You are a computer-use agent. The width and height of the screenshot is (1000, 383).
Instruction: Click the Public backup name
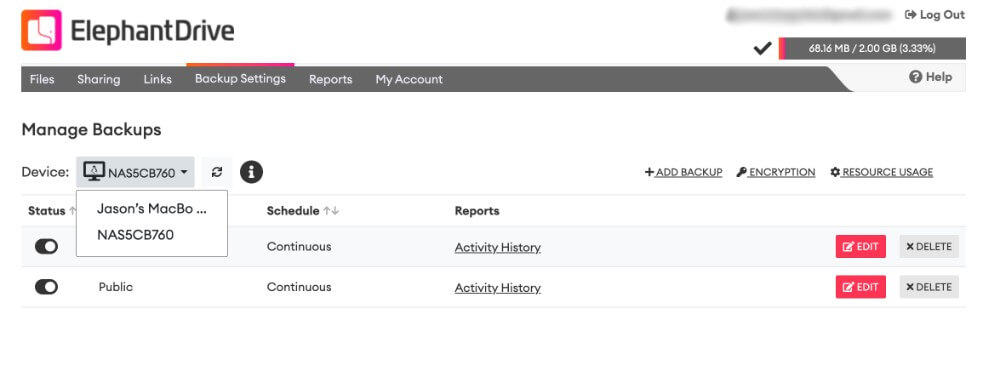(115, 287)
